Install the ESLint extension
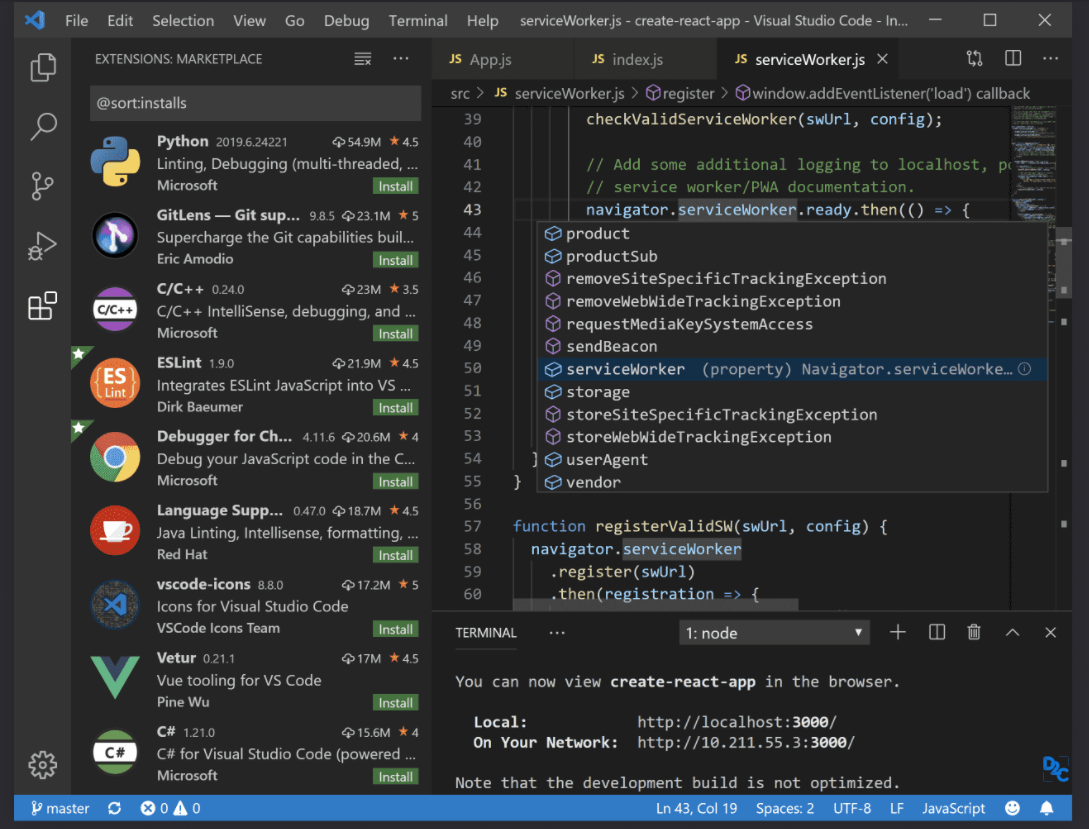The height and width of the screenshot is (829, 1089). 396,408
